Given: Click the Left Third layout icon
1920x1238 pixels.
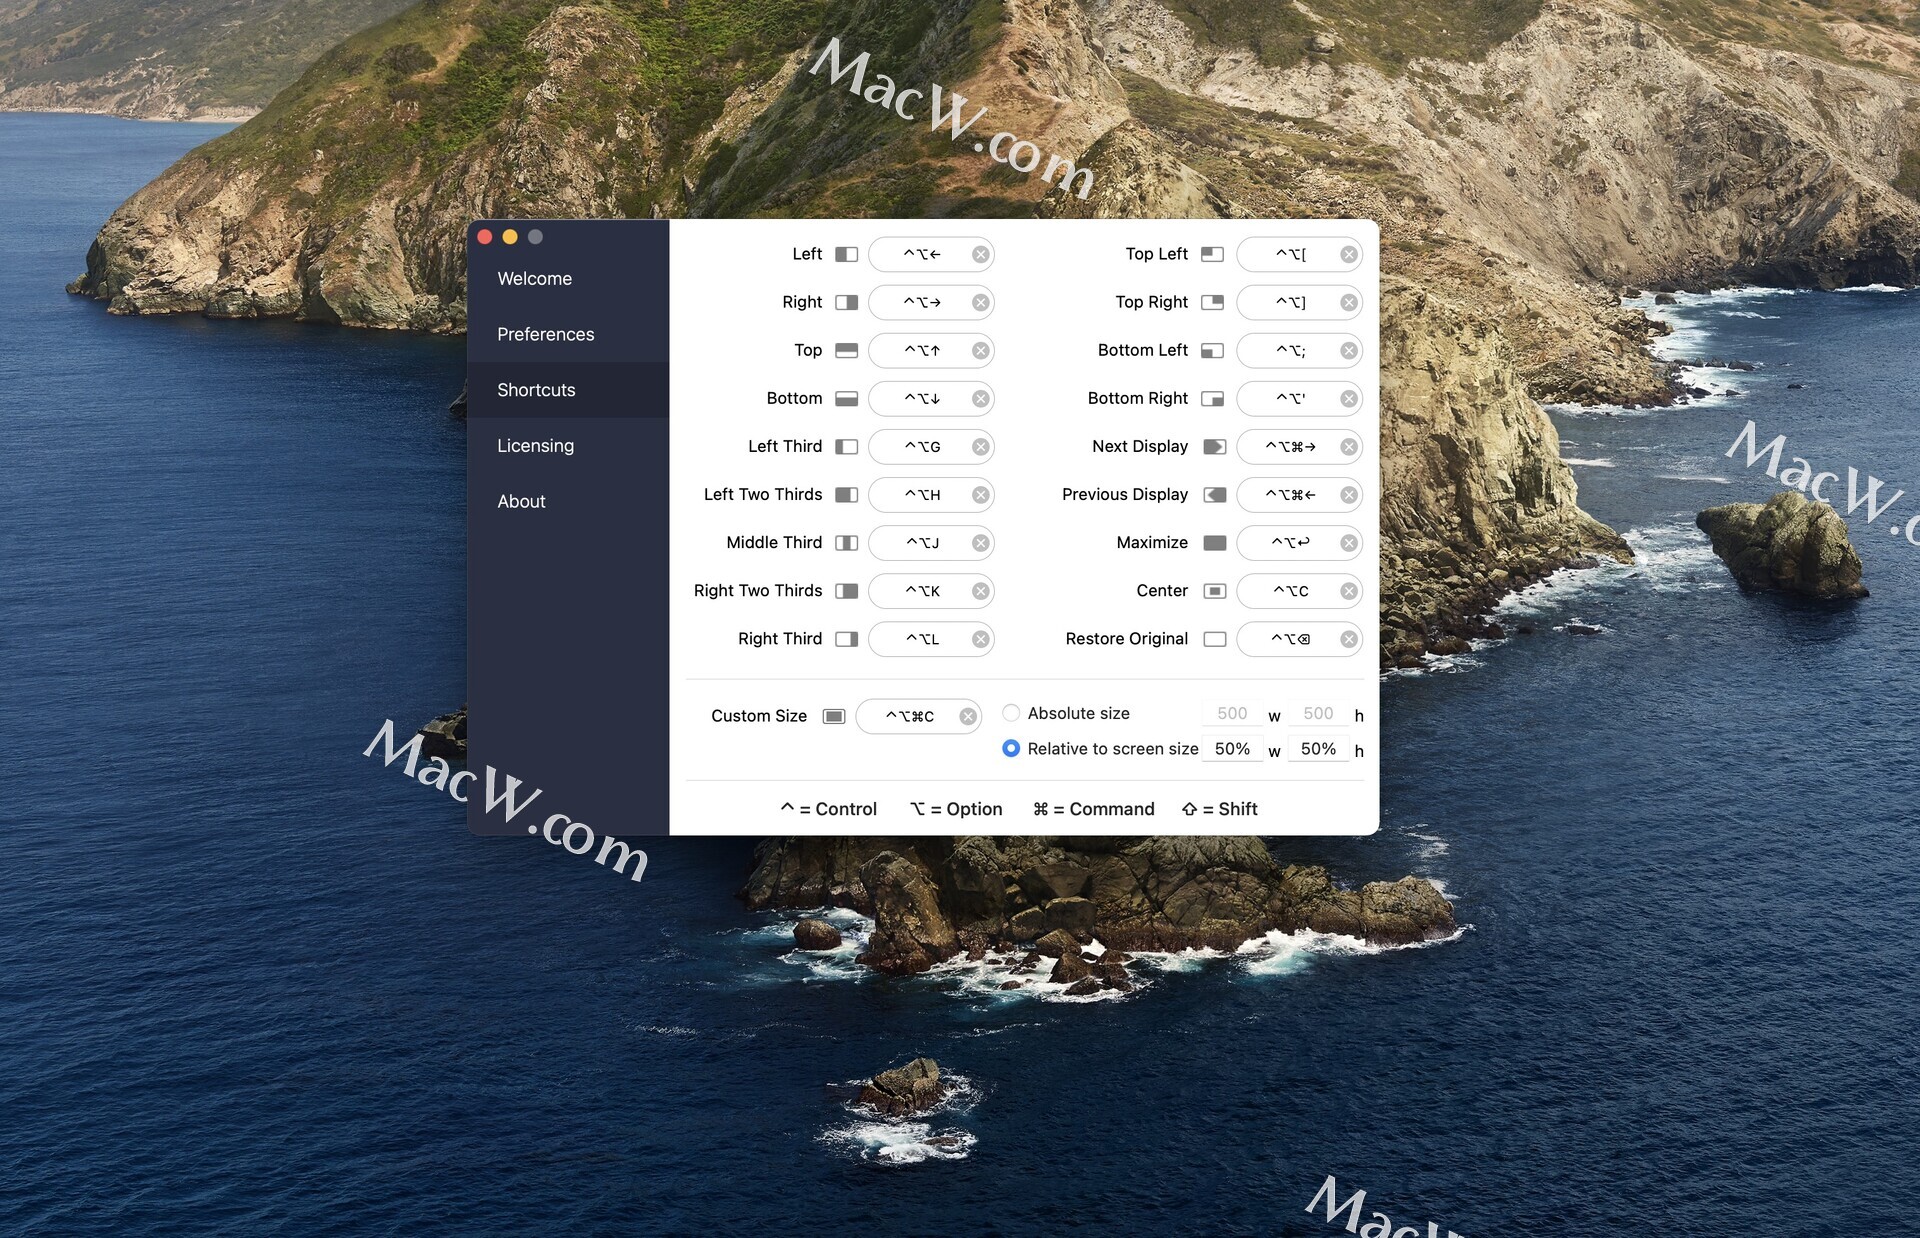Looking at the screenshot, I should (846, 447).
